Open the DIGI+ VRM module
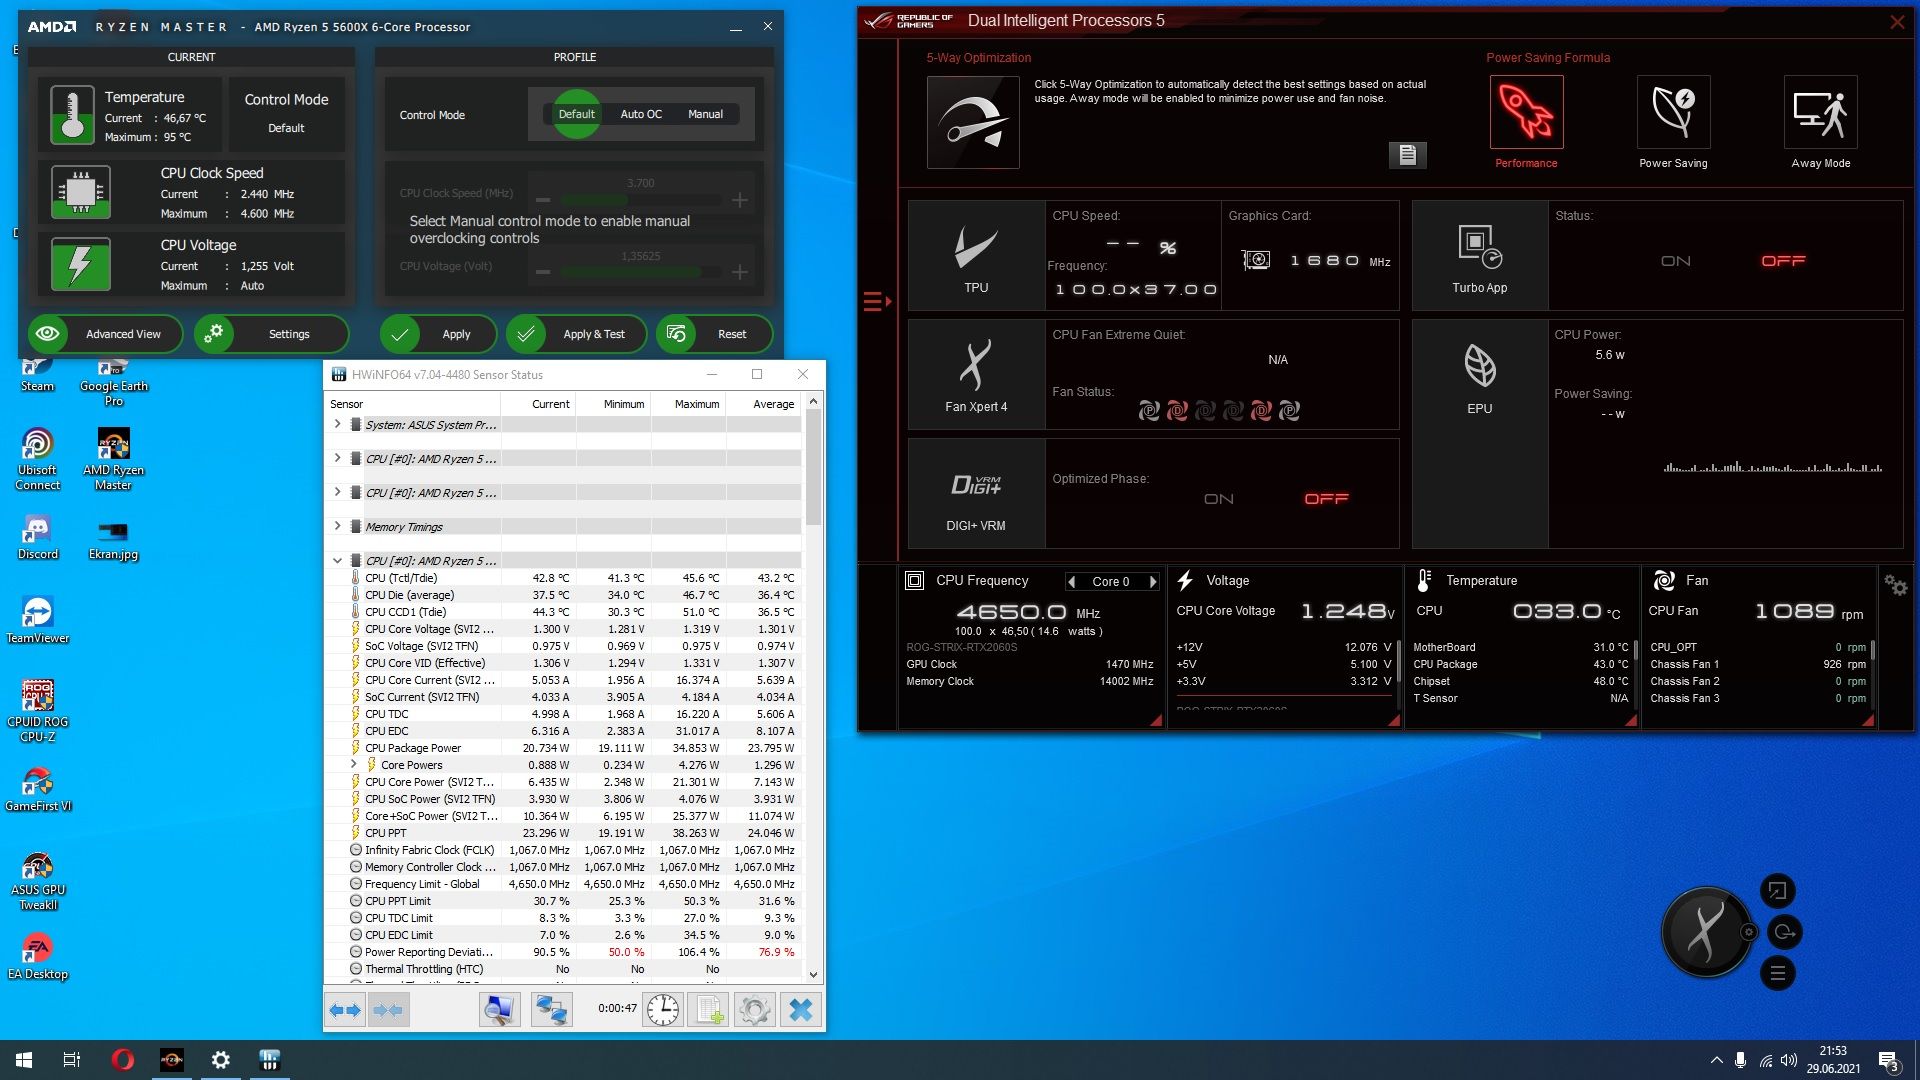 [976, 494]
